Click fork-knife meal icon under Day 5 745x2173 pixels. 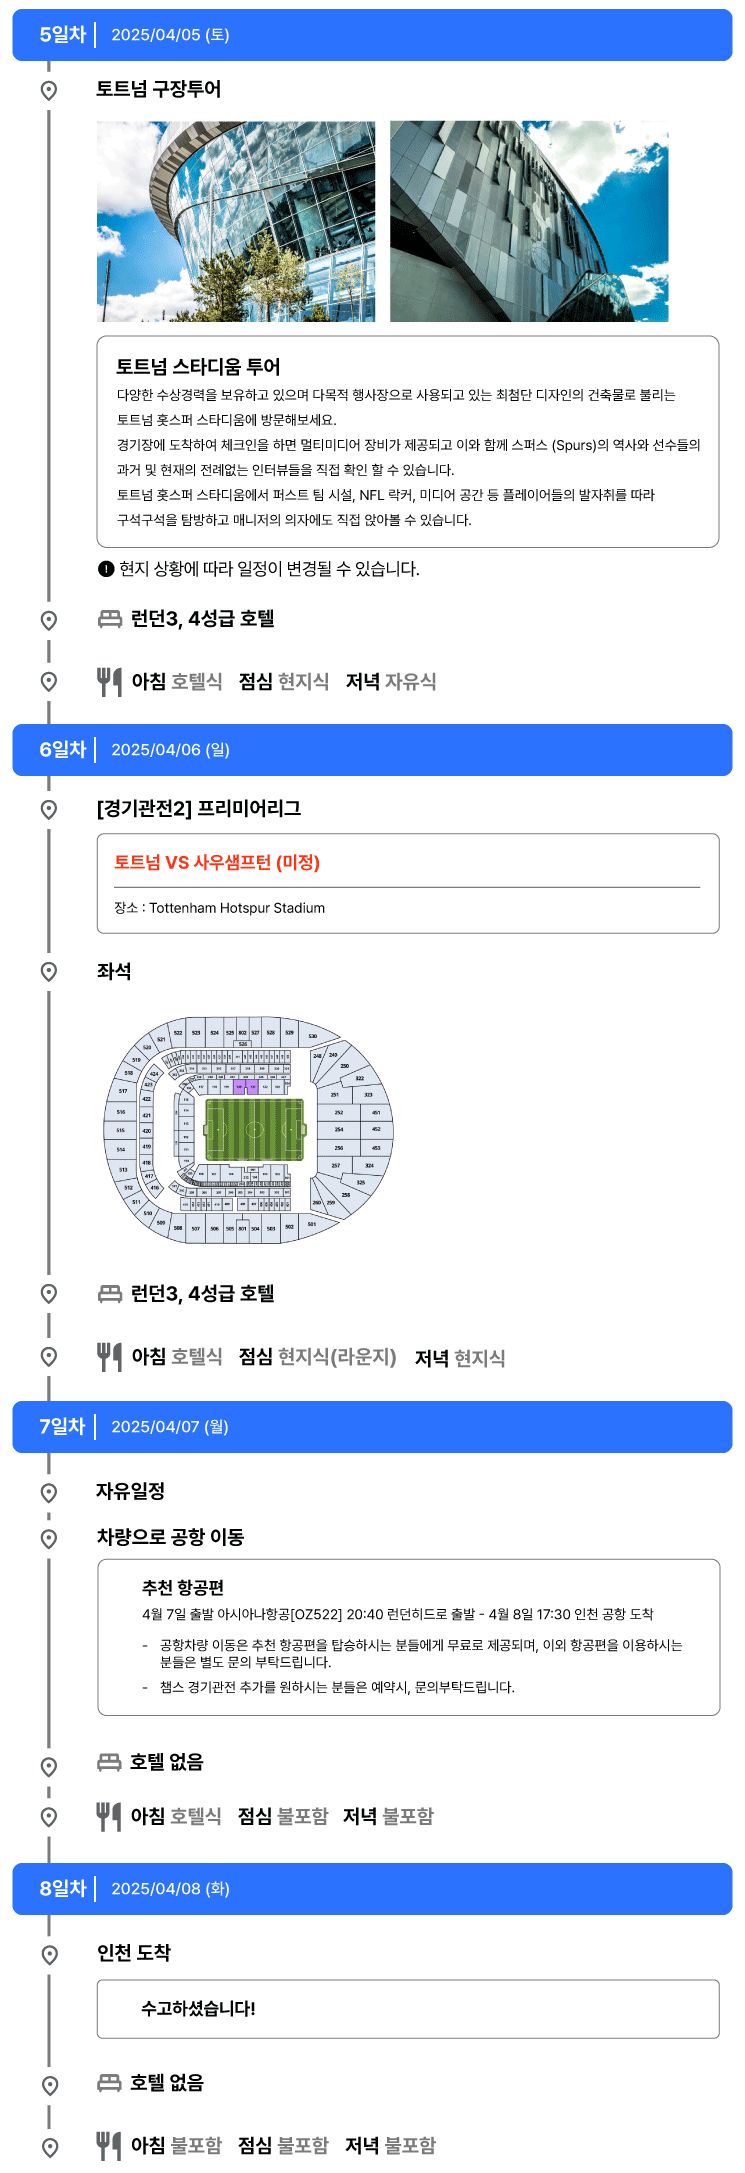[109, 682]
